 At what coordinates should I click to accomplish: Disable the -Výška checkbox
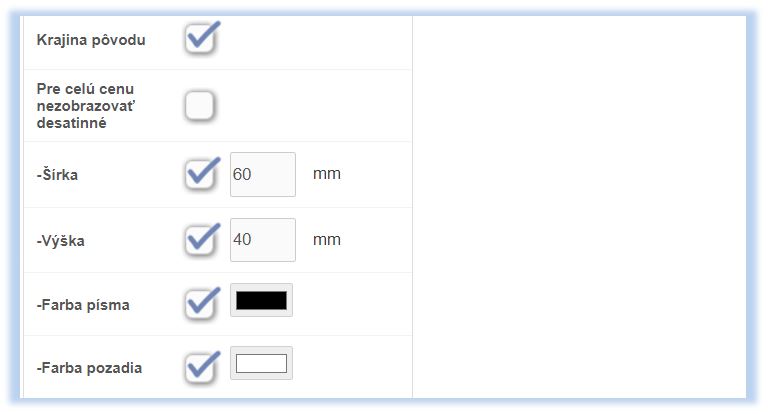click(x=200, y=240)
